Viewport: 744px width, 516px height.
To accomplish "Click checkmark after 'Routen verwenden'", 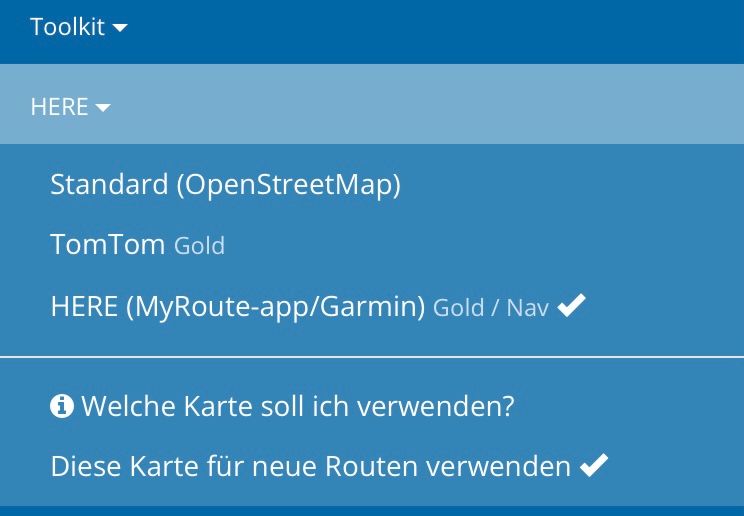I will click(x=594, y=465).
